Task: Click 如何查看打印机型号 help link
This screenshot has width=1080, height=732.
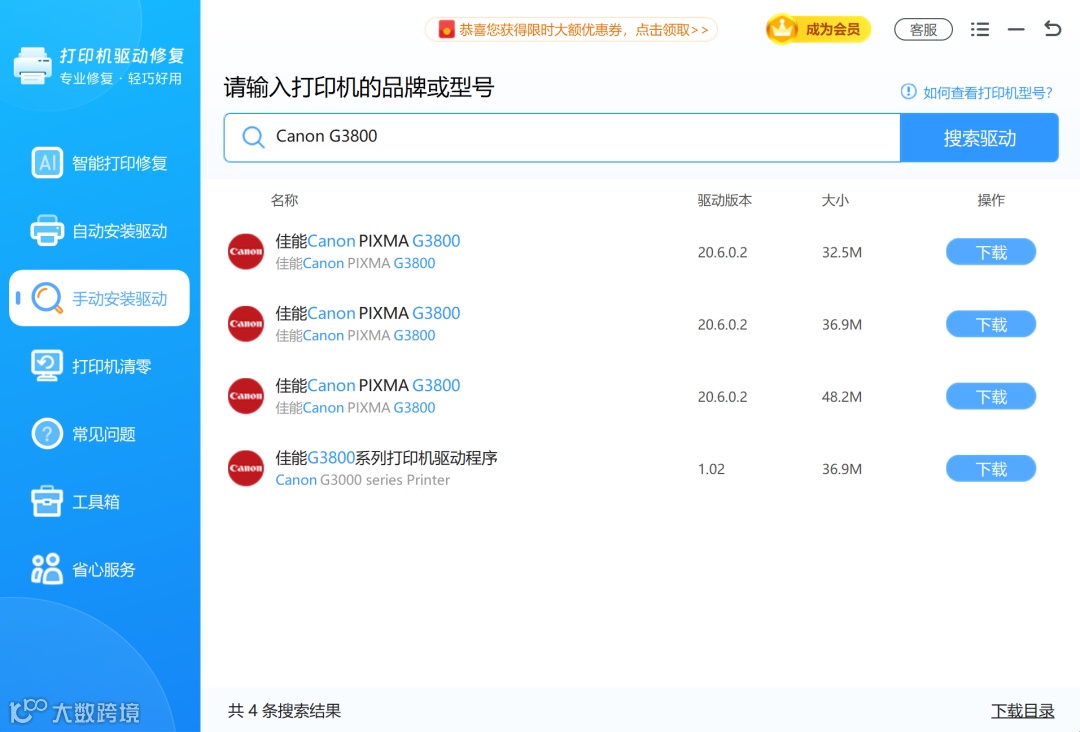Action: pos(987,92)
